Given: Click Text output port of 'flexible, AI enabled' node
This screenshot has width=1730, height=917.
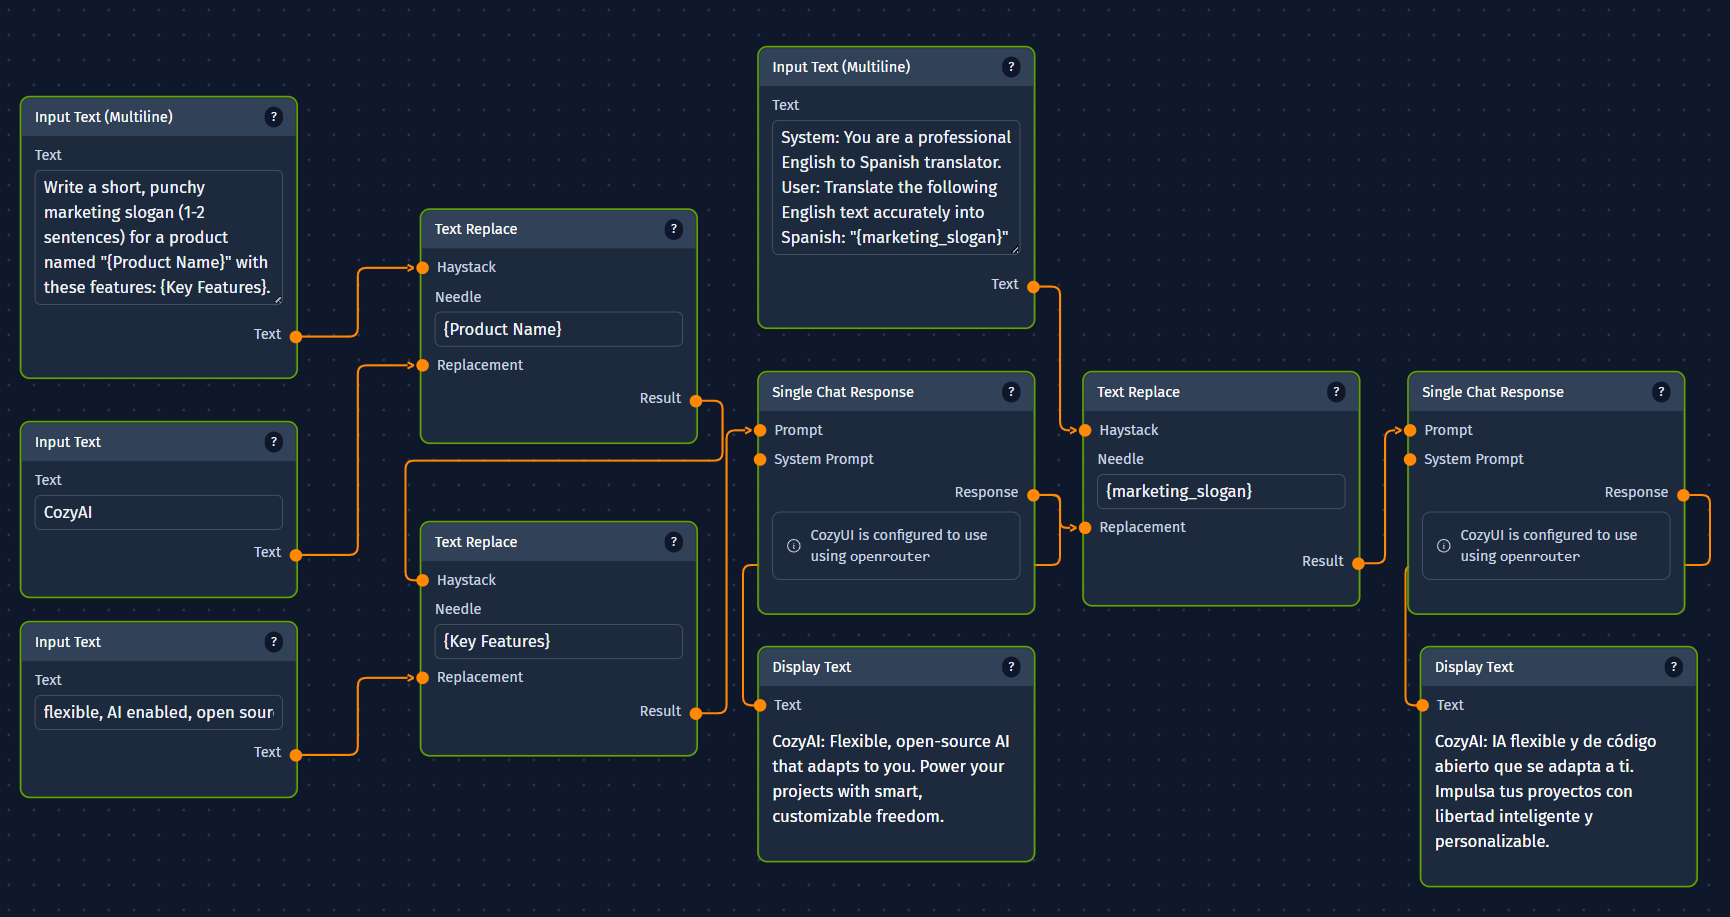Looking at the screenshot, I should click(x=296, y=755).
